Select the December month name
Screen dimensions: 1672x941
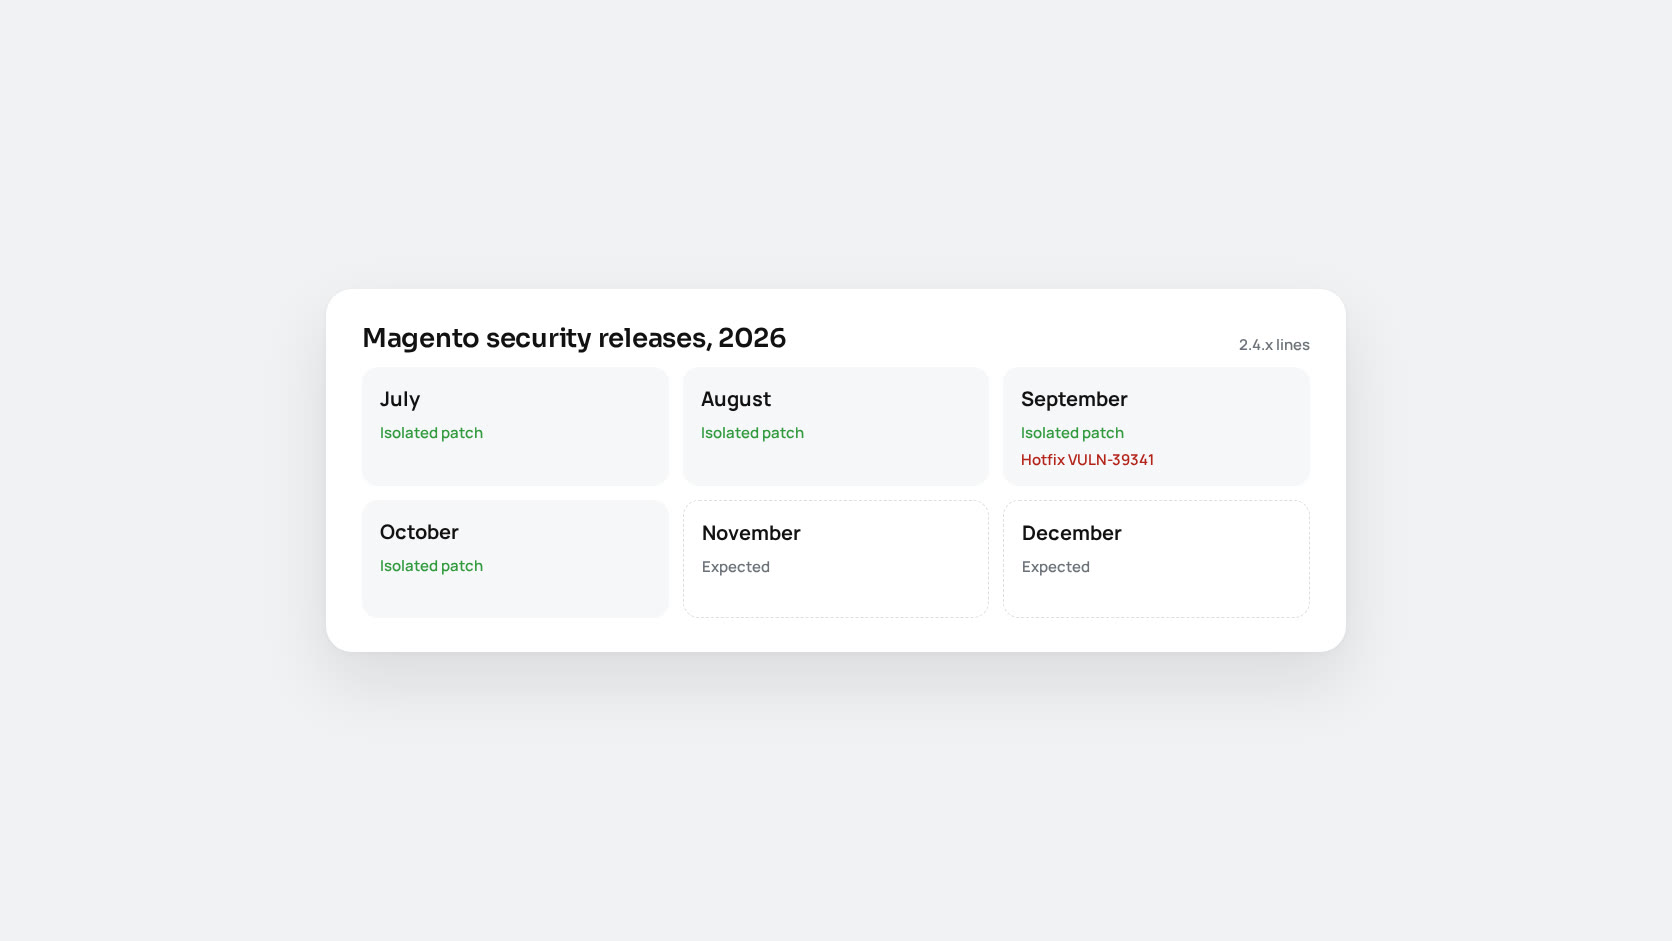point(1071,533)
